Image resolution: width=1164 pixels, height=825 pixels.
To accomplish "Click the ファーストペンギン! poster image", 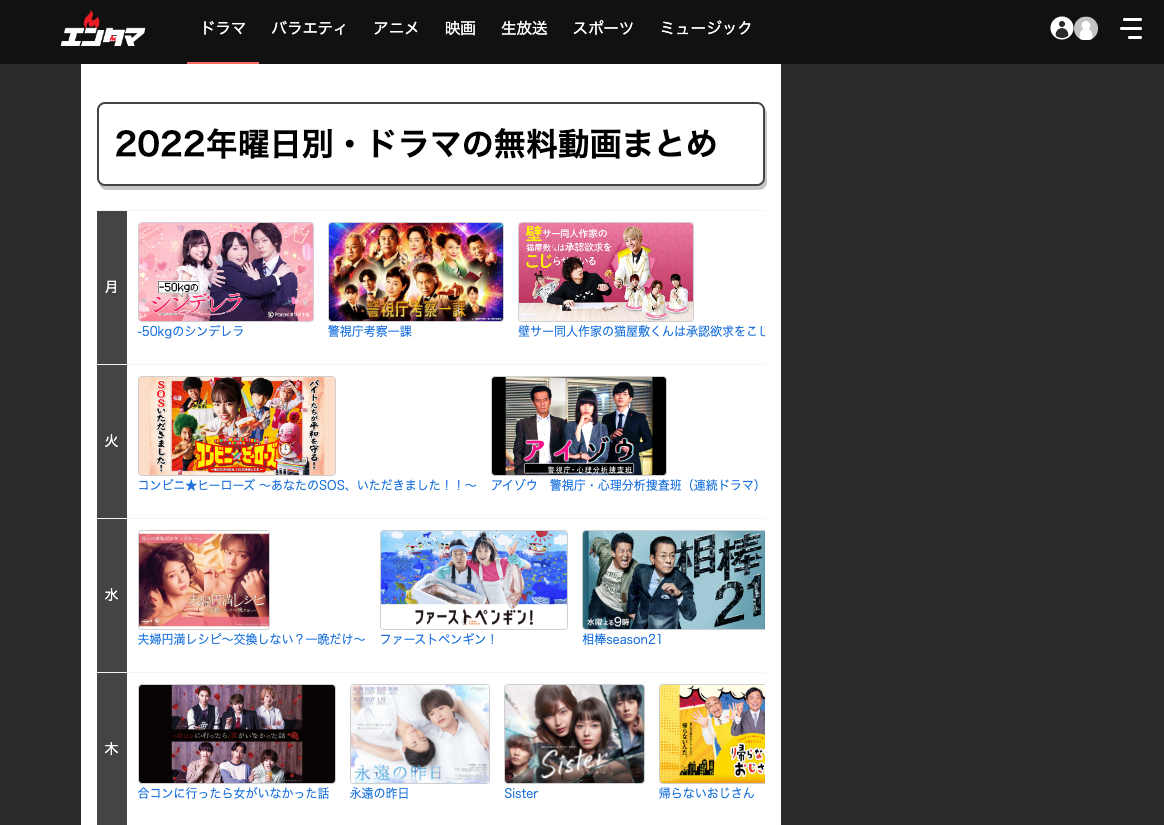I will click(x=474, y=579).
